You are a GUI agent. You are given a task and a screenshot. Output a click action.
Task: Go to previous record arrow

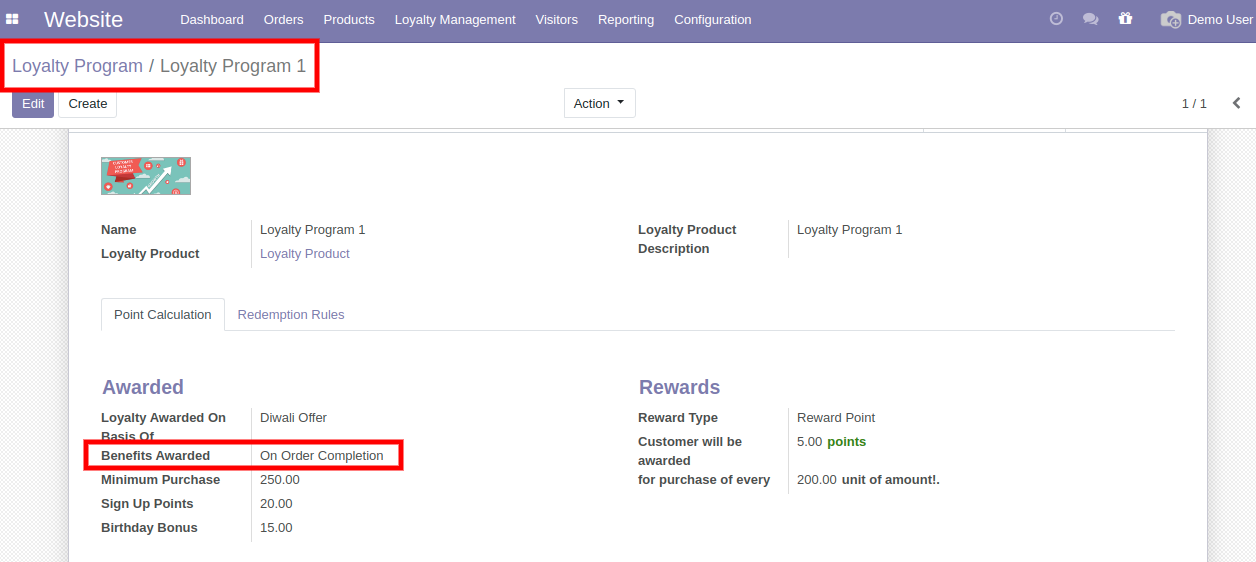tap(1236, 103)
